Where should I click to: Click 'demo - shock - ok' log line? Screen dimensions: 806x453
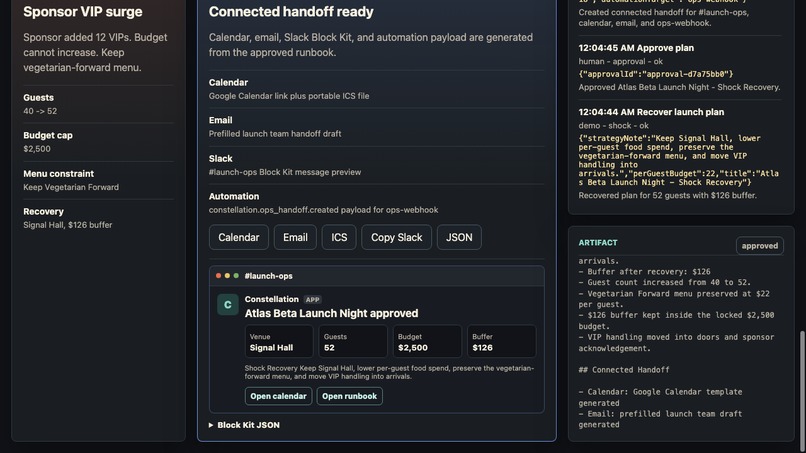[613, 125]
